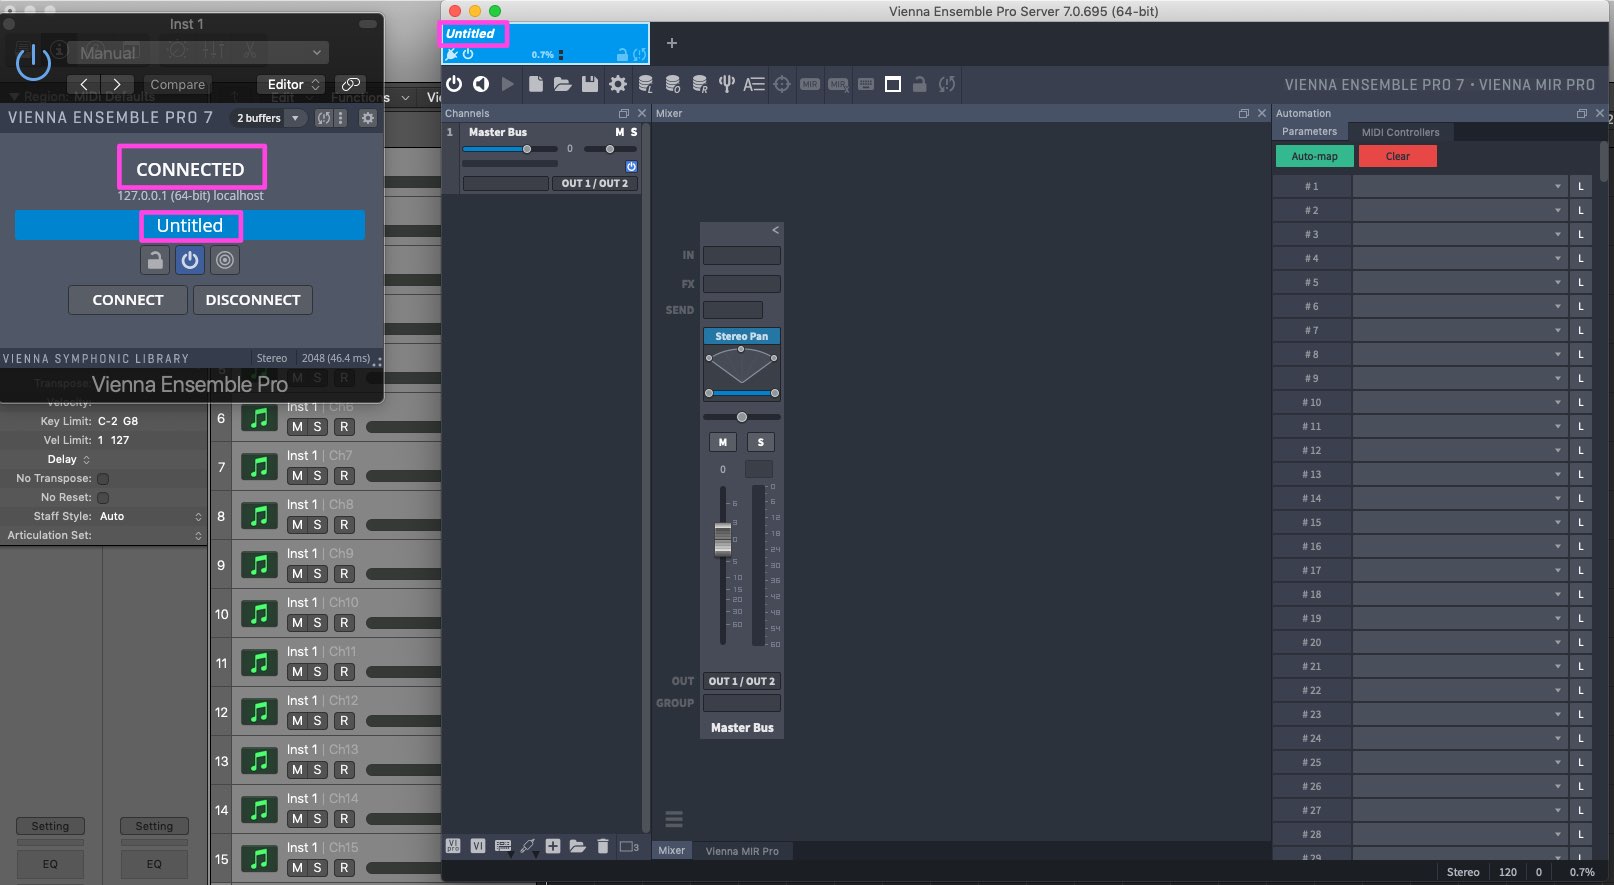The image size is (1614, 885).
Task: Open the Editor view dropdown
Action: tap(291, 84)
